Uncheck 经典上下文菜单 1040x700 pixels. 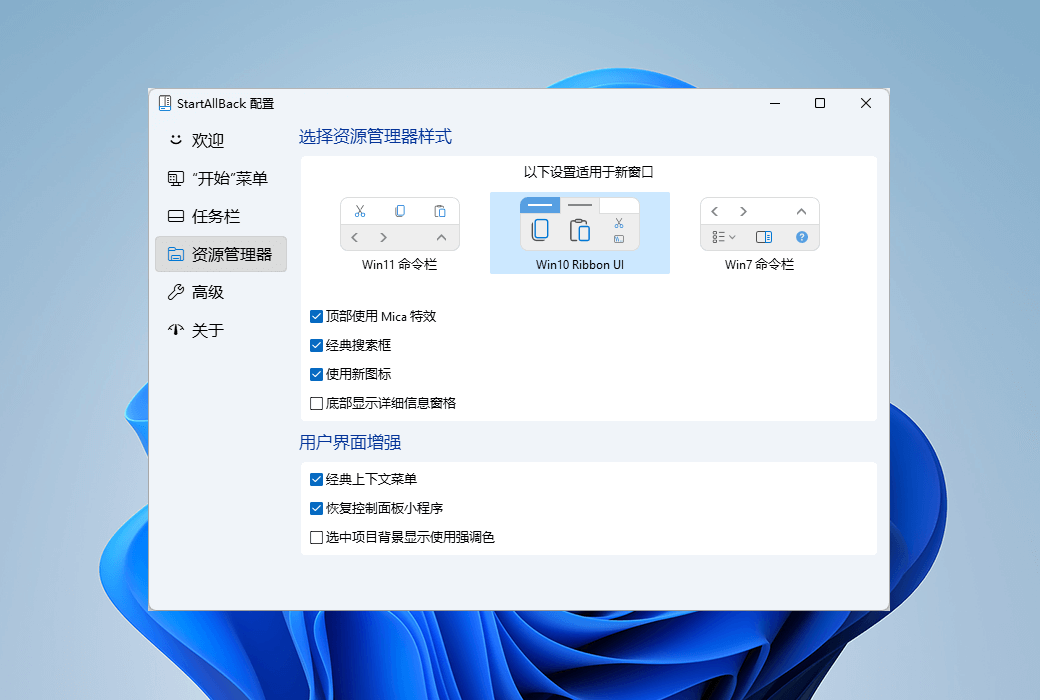316,479
